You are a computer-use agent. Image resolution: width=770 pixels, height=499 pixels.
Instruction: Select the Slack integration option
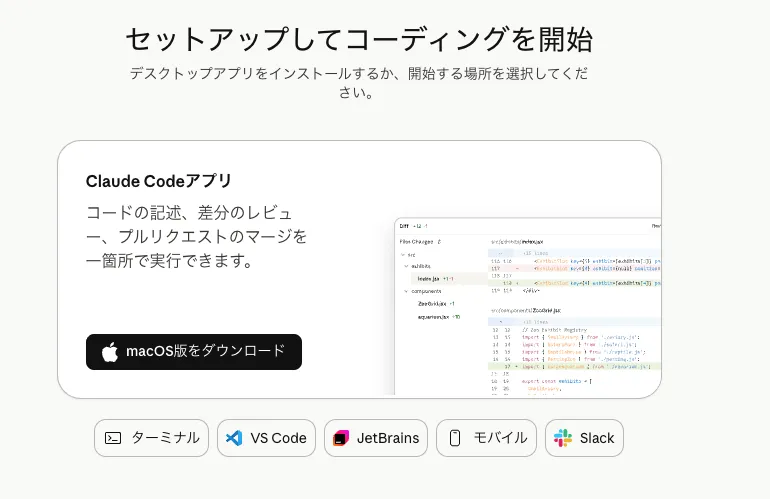pyautogui.click(x=584, y=438)
